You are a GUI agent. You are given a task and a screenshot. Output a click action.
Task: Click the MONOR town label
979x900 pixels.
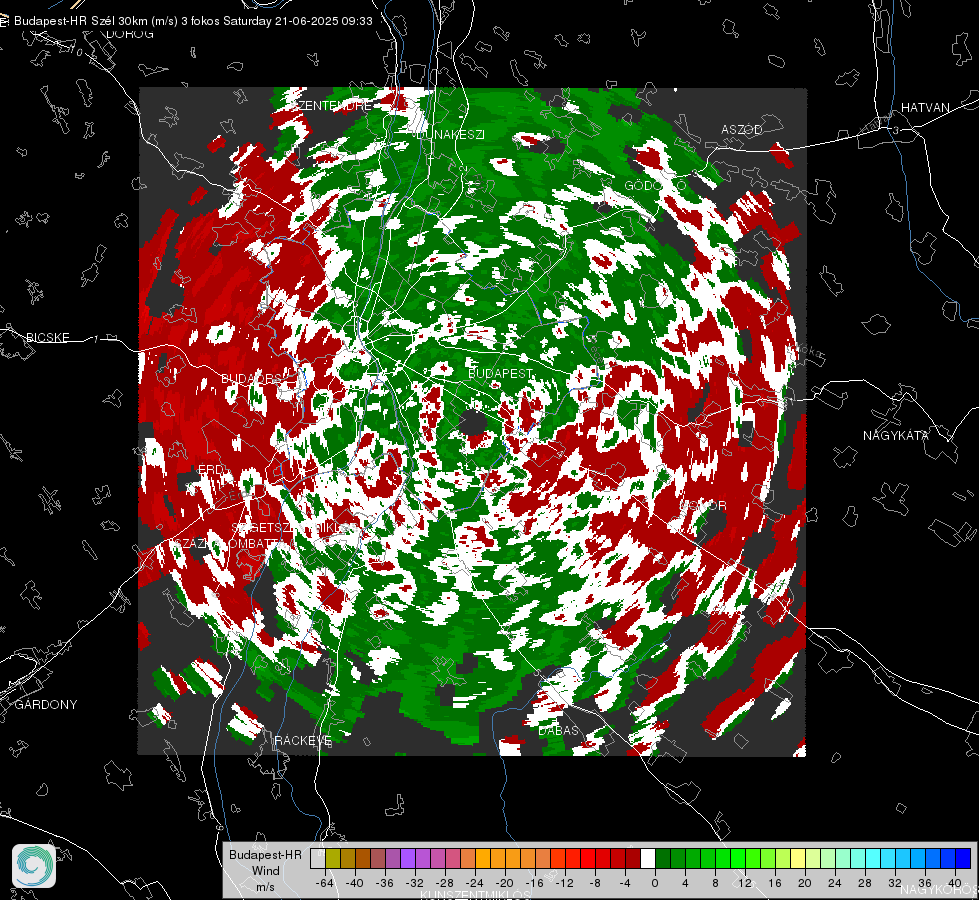click(703, 505)
